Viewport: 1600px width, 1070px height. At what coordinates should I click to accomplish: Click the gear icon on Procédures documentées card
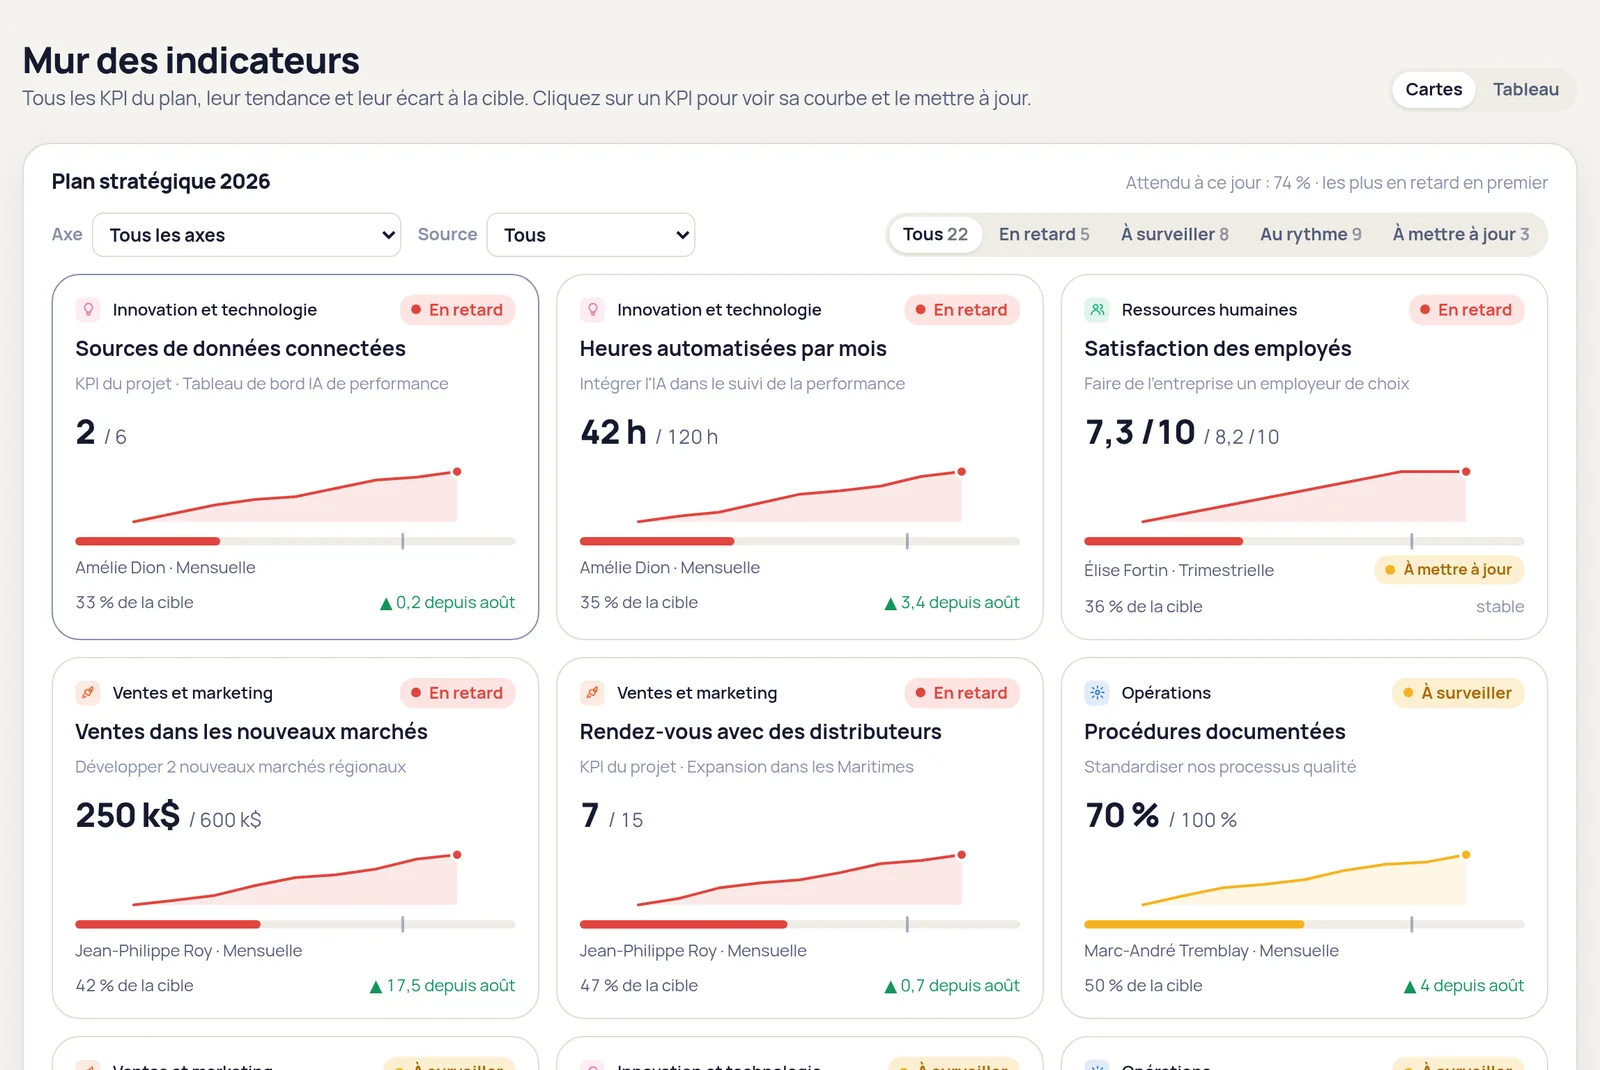[x=1097, y=693]
